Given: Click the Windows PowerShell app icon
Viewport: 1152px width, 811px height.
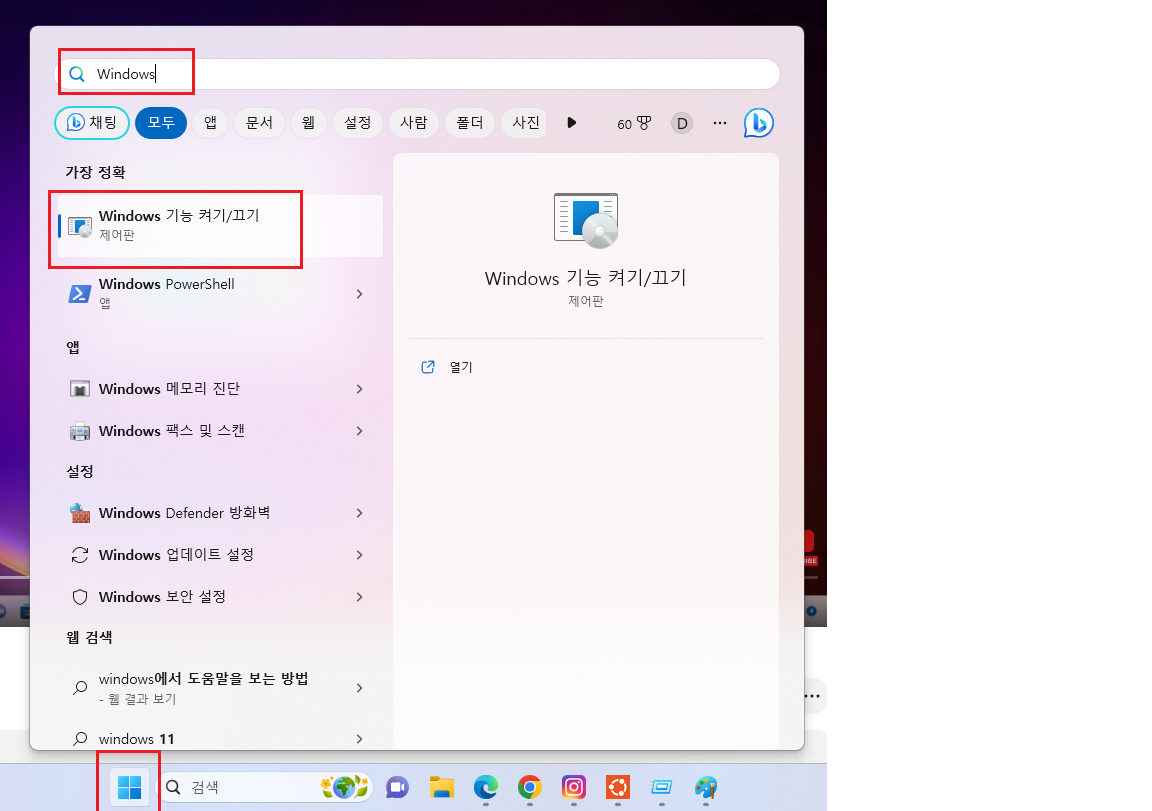Looking at the screenshot, I should (79, 294).
